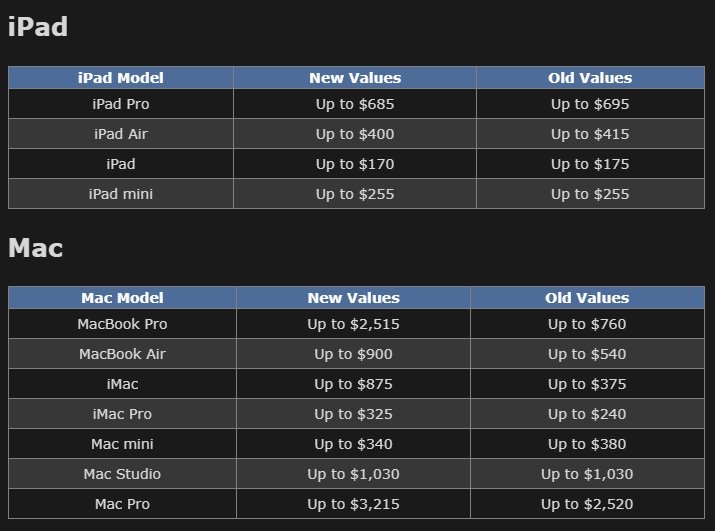The image size is (715, 531).
Task: Click the iPad Air model cell
Action: point(121,134)
